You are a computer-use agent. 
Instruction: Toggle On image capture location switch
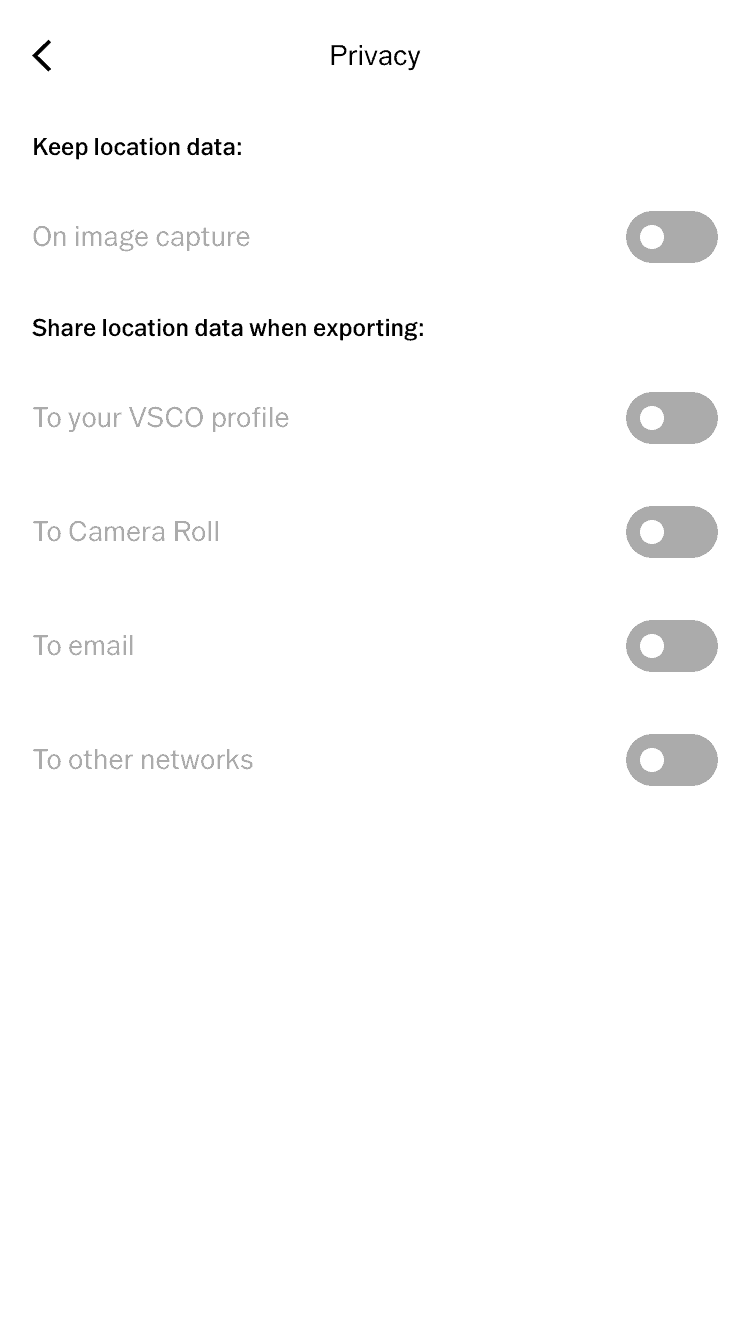tap(671, 237)
